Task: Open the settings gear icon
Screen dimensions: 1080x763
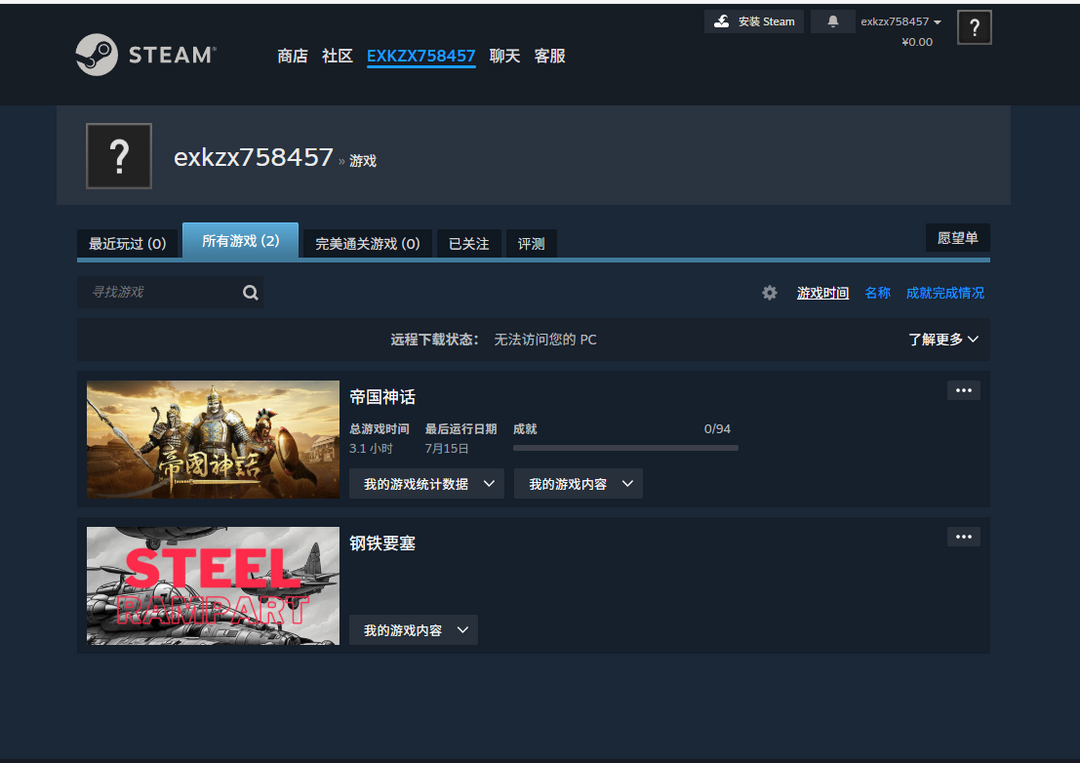Action: pyautogui.click(x=769, y=293)
